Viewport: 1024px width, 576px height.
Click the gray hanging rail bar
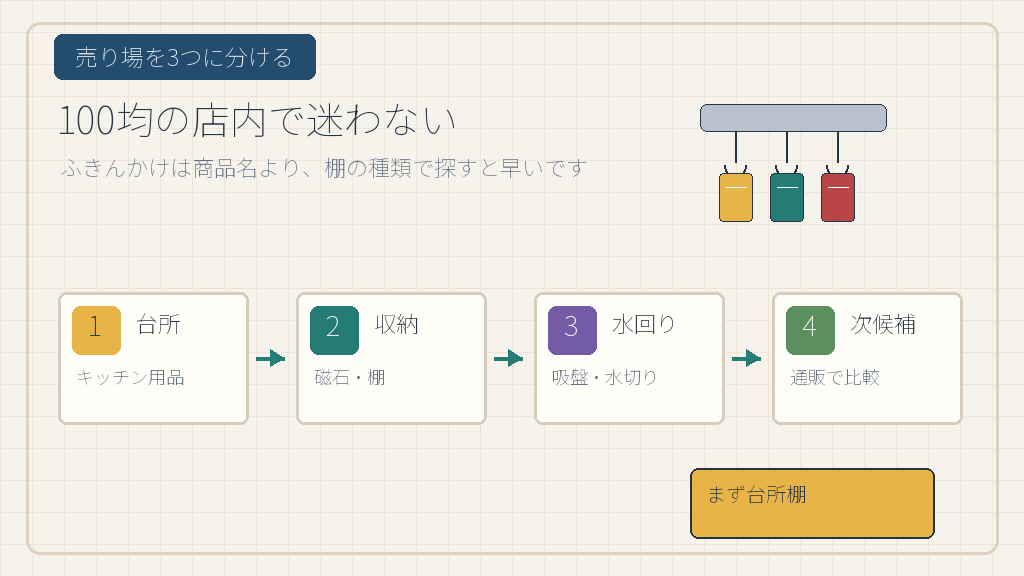coord(793,118)
